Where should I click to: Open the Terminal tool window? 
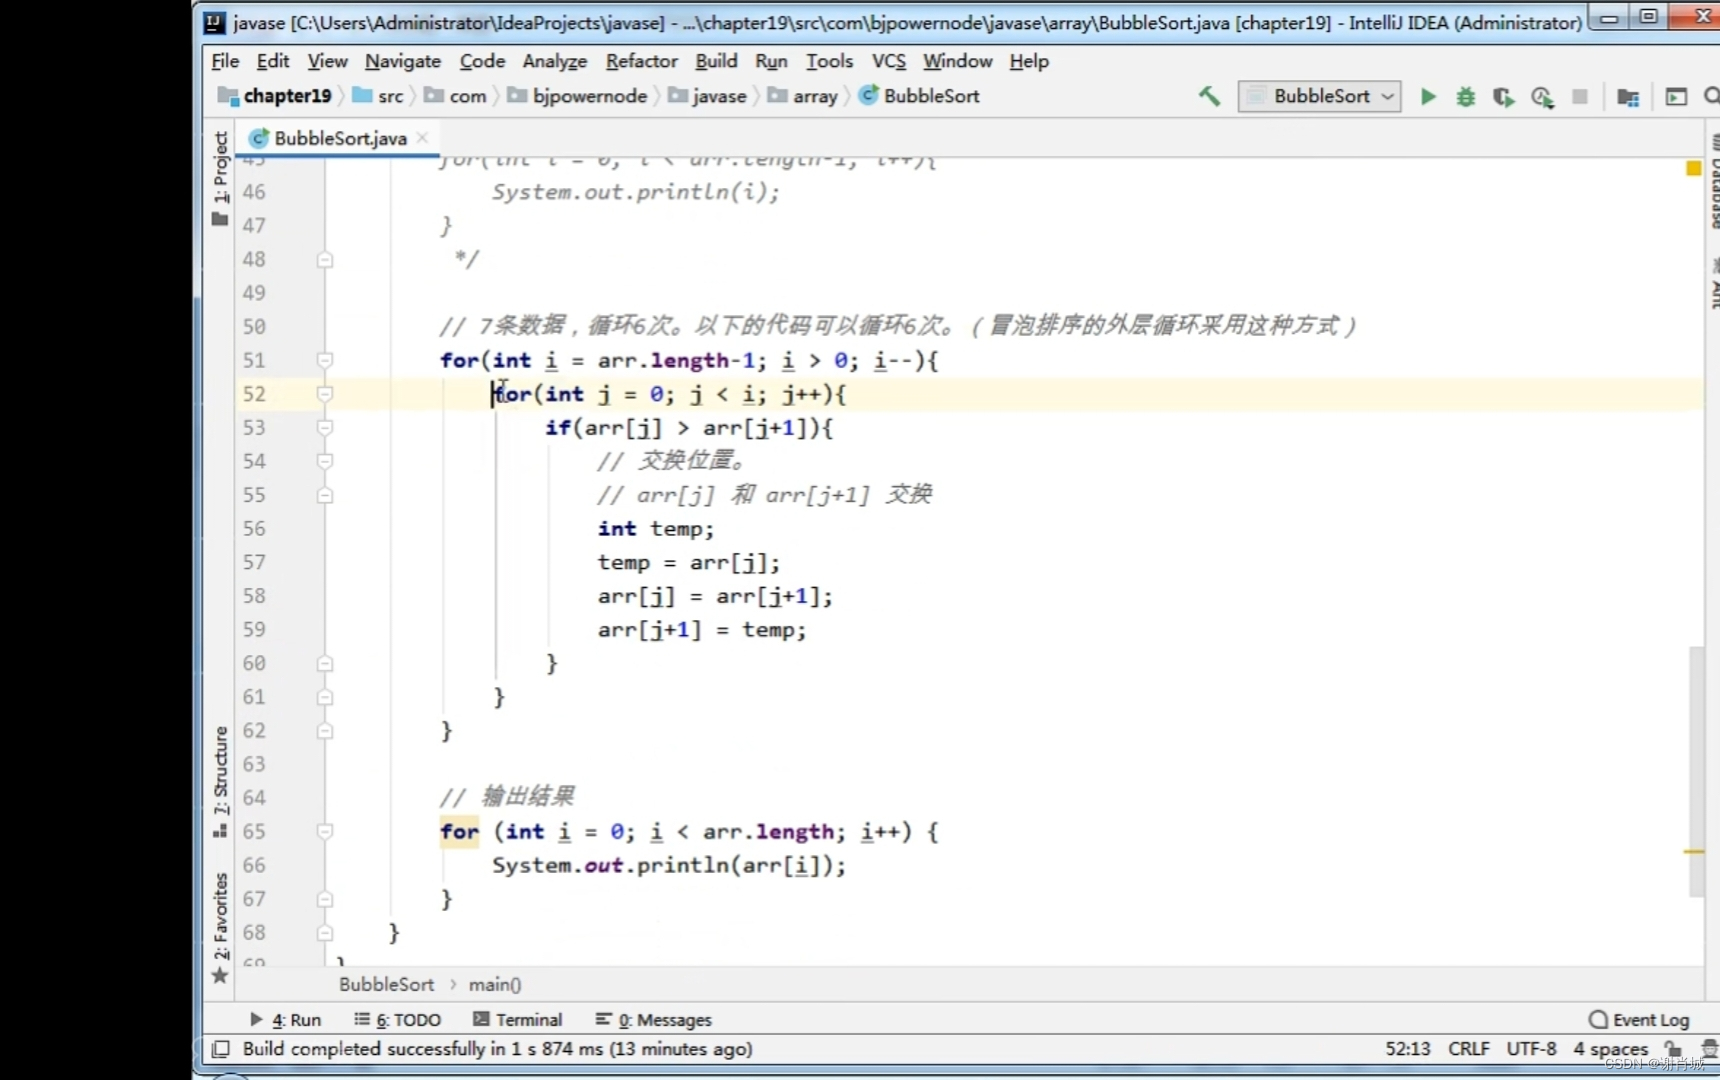(518, 1019)
